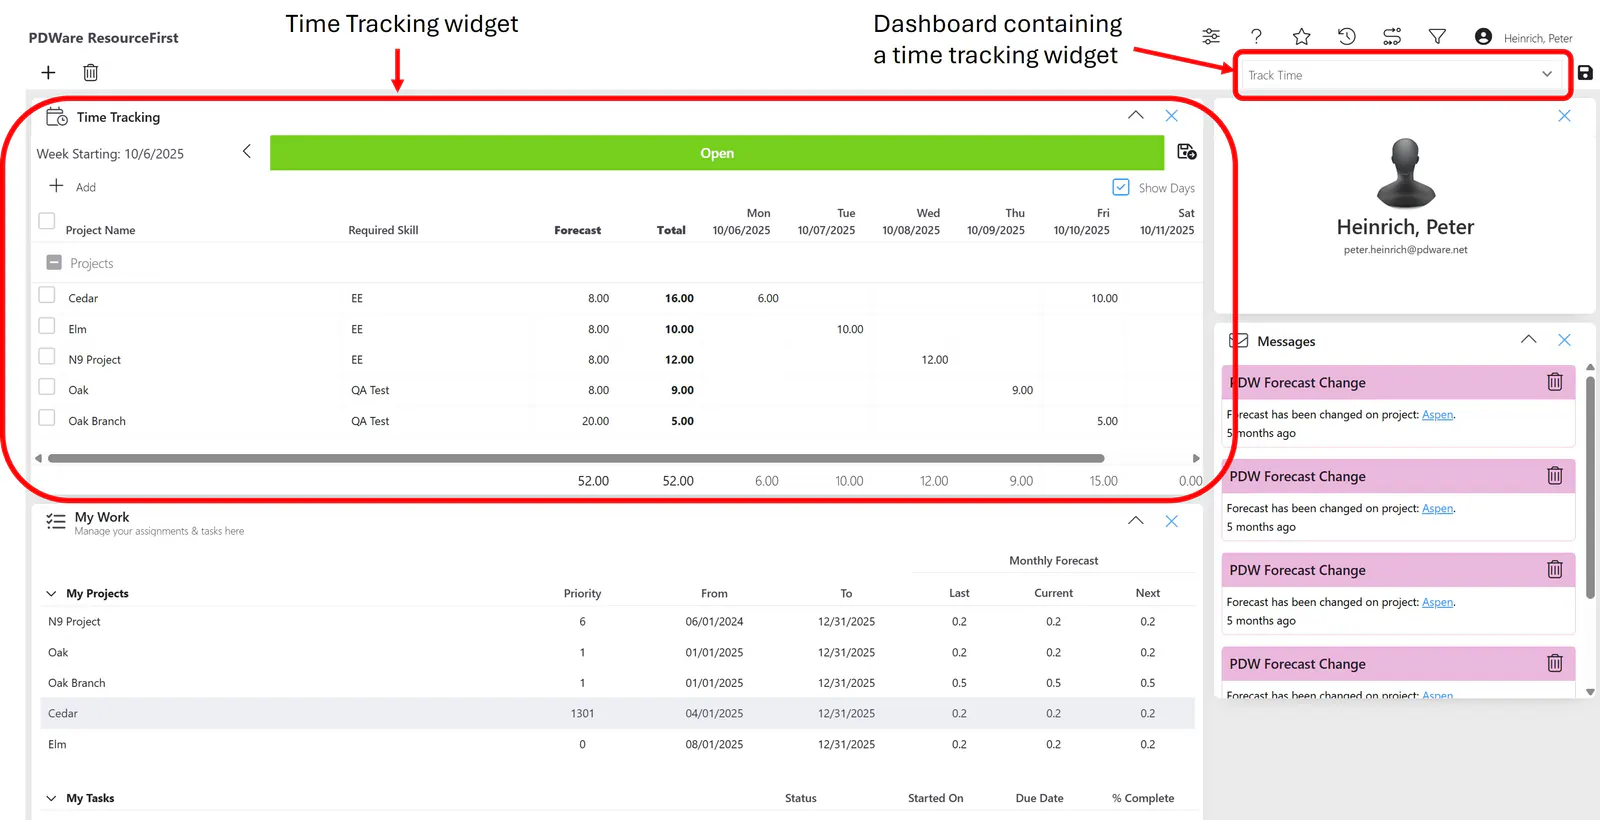Click the Priority column header in My Work

[582, 593]
